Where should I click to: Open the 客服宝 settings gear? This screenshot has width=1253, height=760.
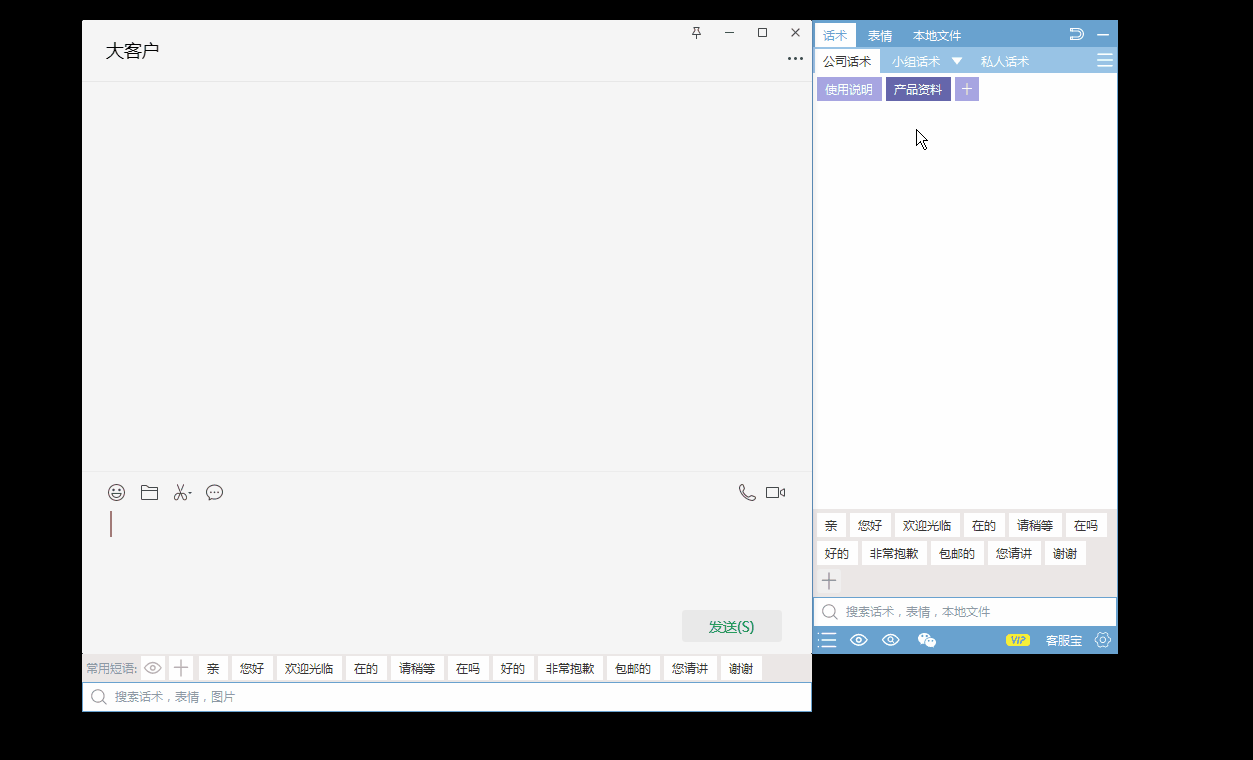pos(1102,640)
